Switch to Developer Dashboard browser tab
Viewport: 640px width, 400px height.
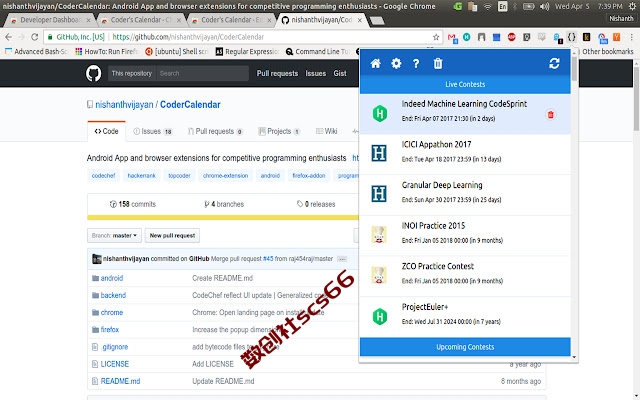[x=51, y=20]
